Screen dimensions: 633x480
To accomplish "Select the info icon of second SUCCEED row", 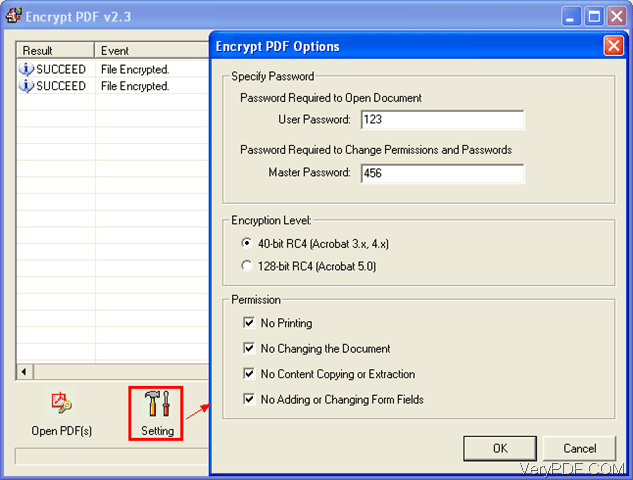I will [x=26, y=86].
